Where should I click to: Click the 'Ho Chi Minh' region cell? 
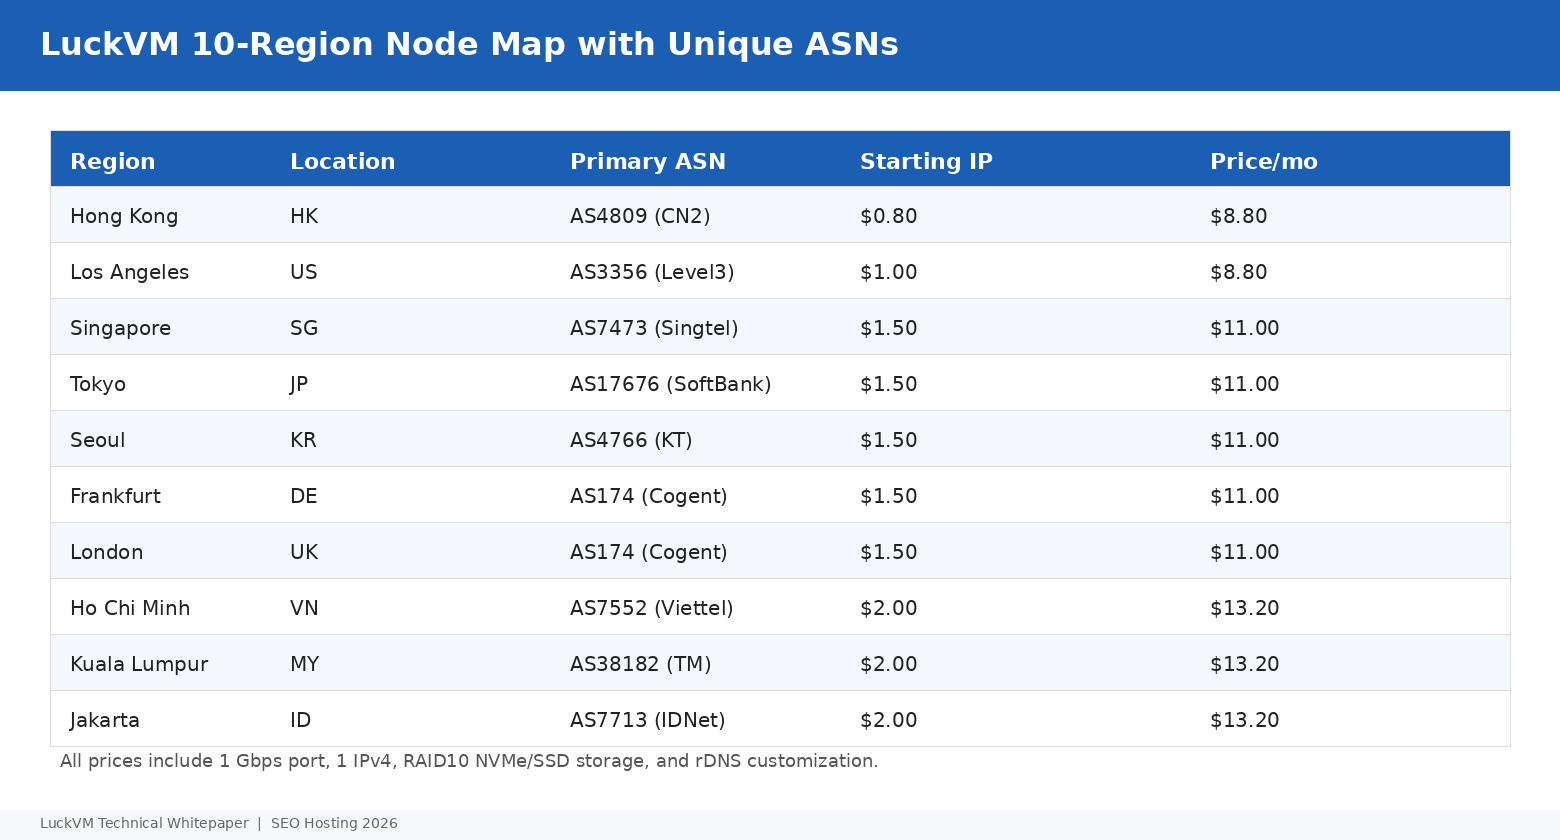[130, 608]
